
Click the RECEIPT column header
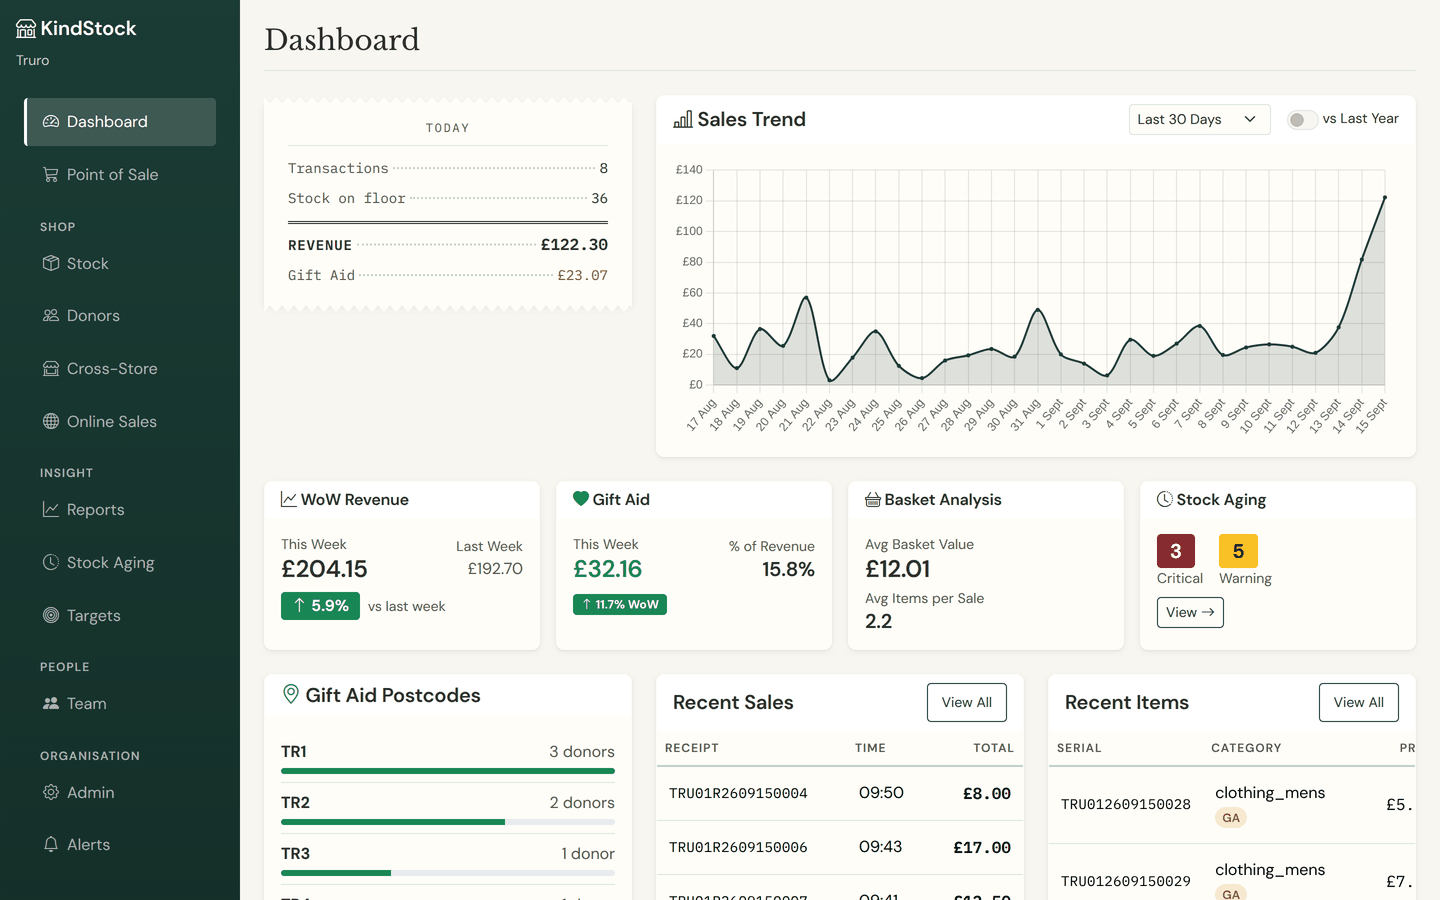(692, 748)
